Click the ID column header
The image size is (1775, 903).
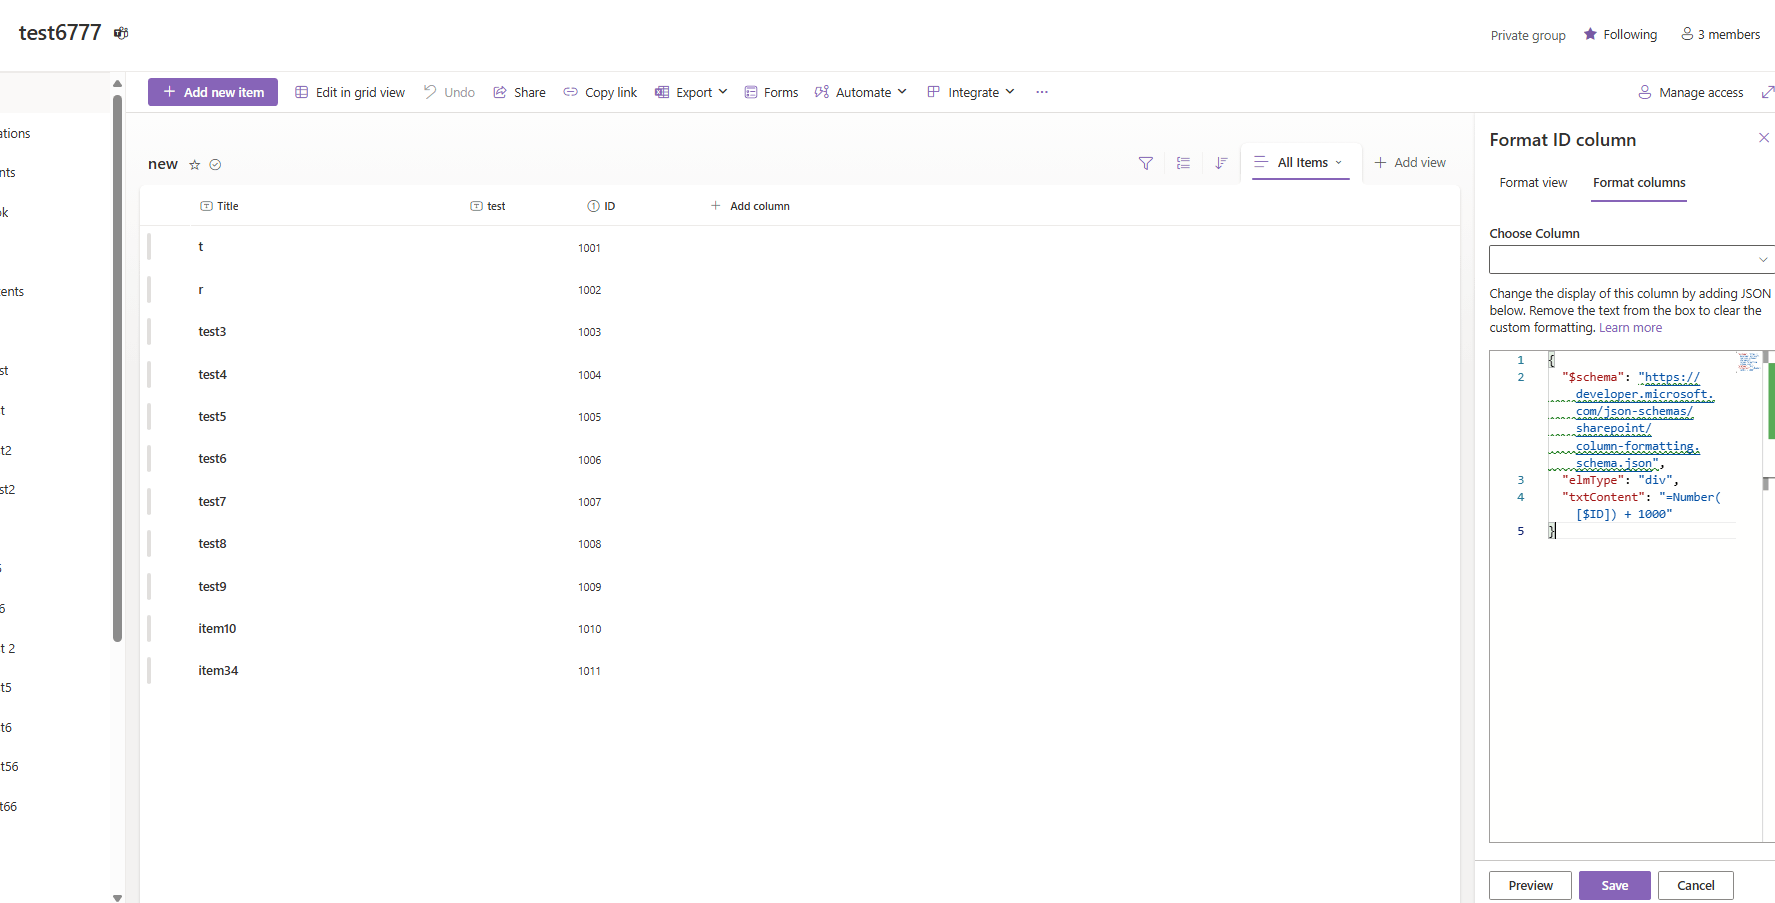coord(601,206)
